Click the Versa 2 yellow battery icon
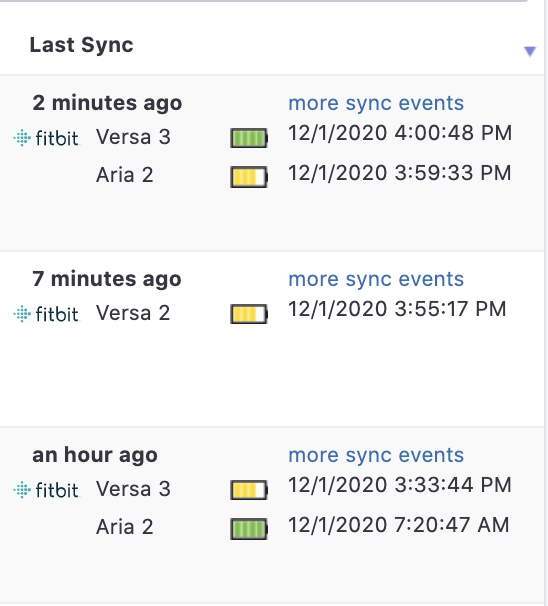The image size is (548, 606). 249,314
